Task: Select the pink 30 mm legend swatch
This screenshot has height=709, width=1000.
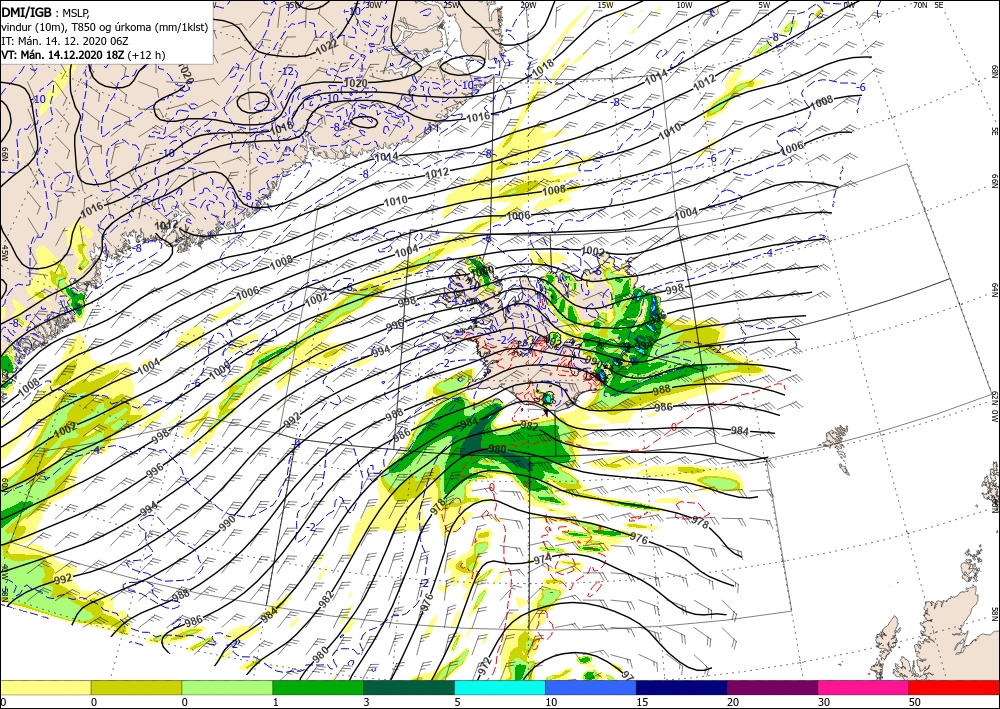Action: (864, 687)
